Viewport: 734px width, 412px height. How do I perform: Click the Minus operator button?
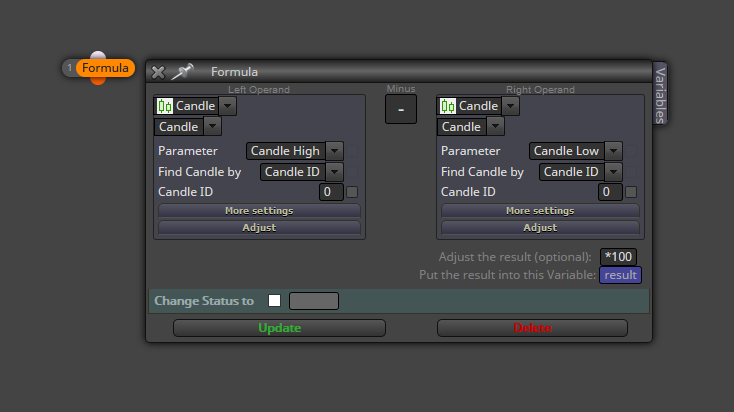tap(401, 109)
